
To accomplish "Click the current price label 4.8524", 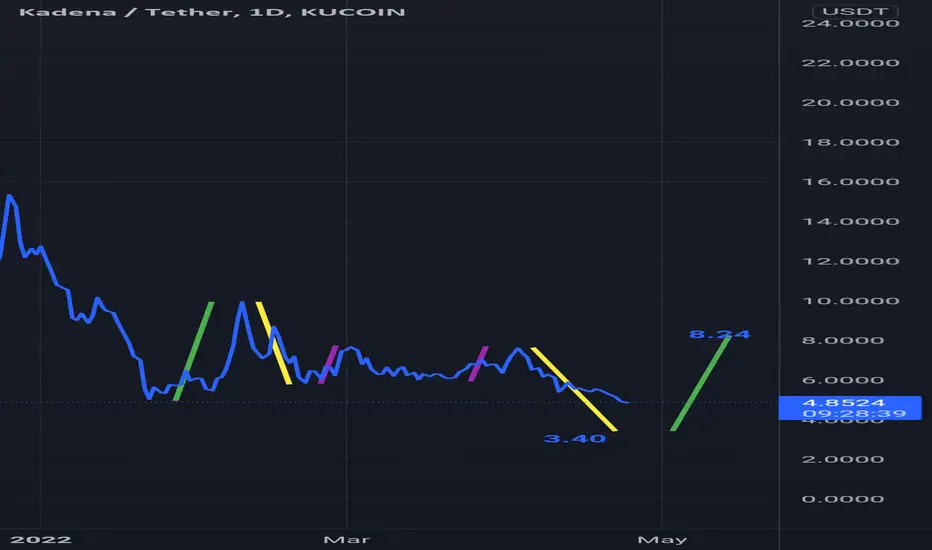I will click(x=843, y=403).
